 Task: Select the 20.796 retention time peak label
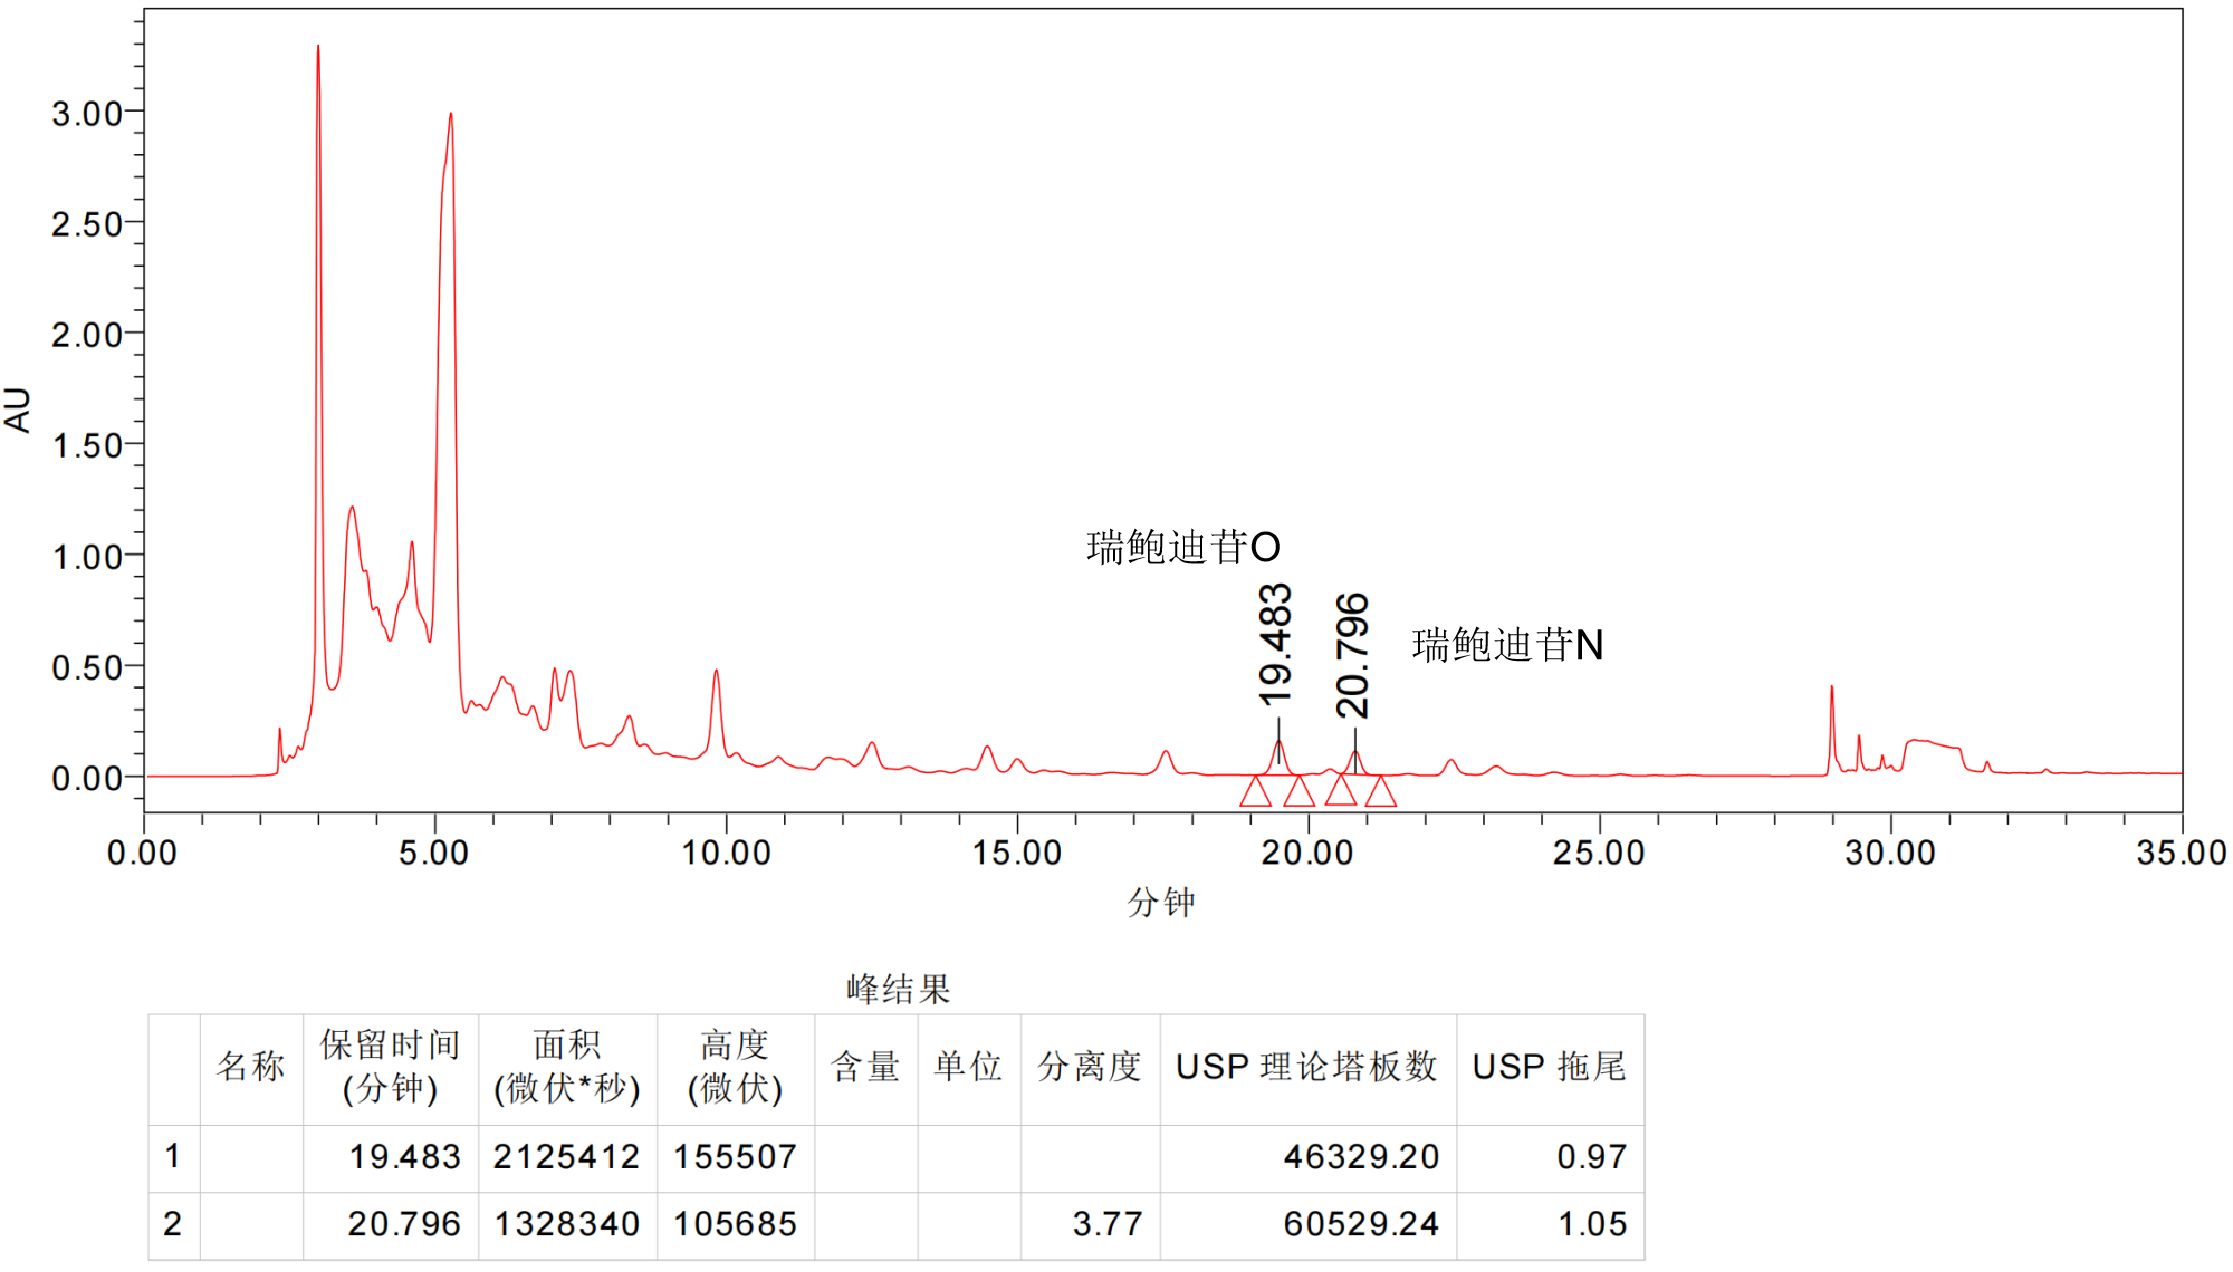tap(1353, 656)
